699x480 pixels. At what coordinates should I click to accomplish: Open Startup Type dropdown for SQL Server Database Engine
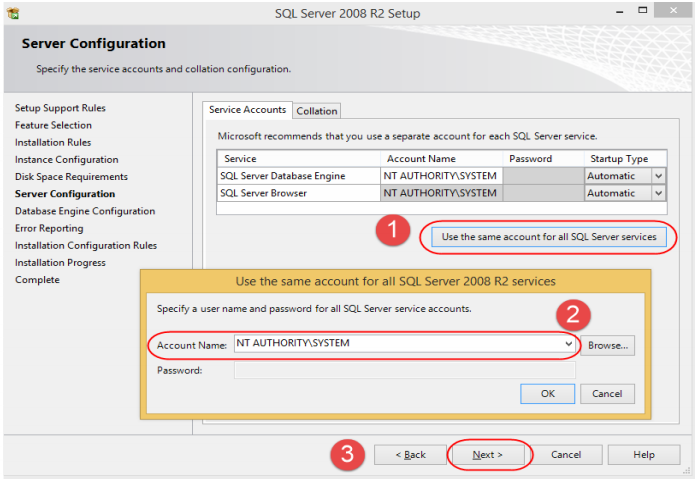tap(658, 176)
